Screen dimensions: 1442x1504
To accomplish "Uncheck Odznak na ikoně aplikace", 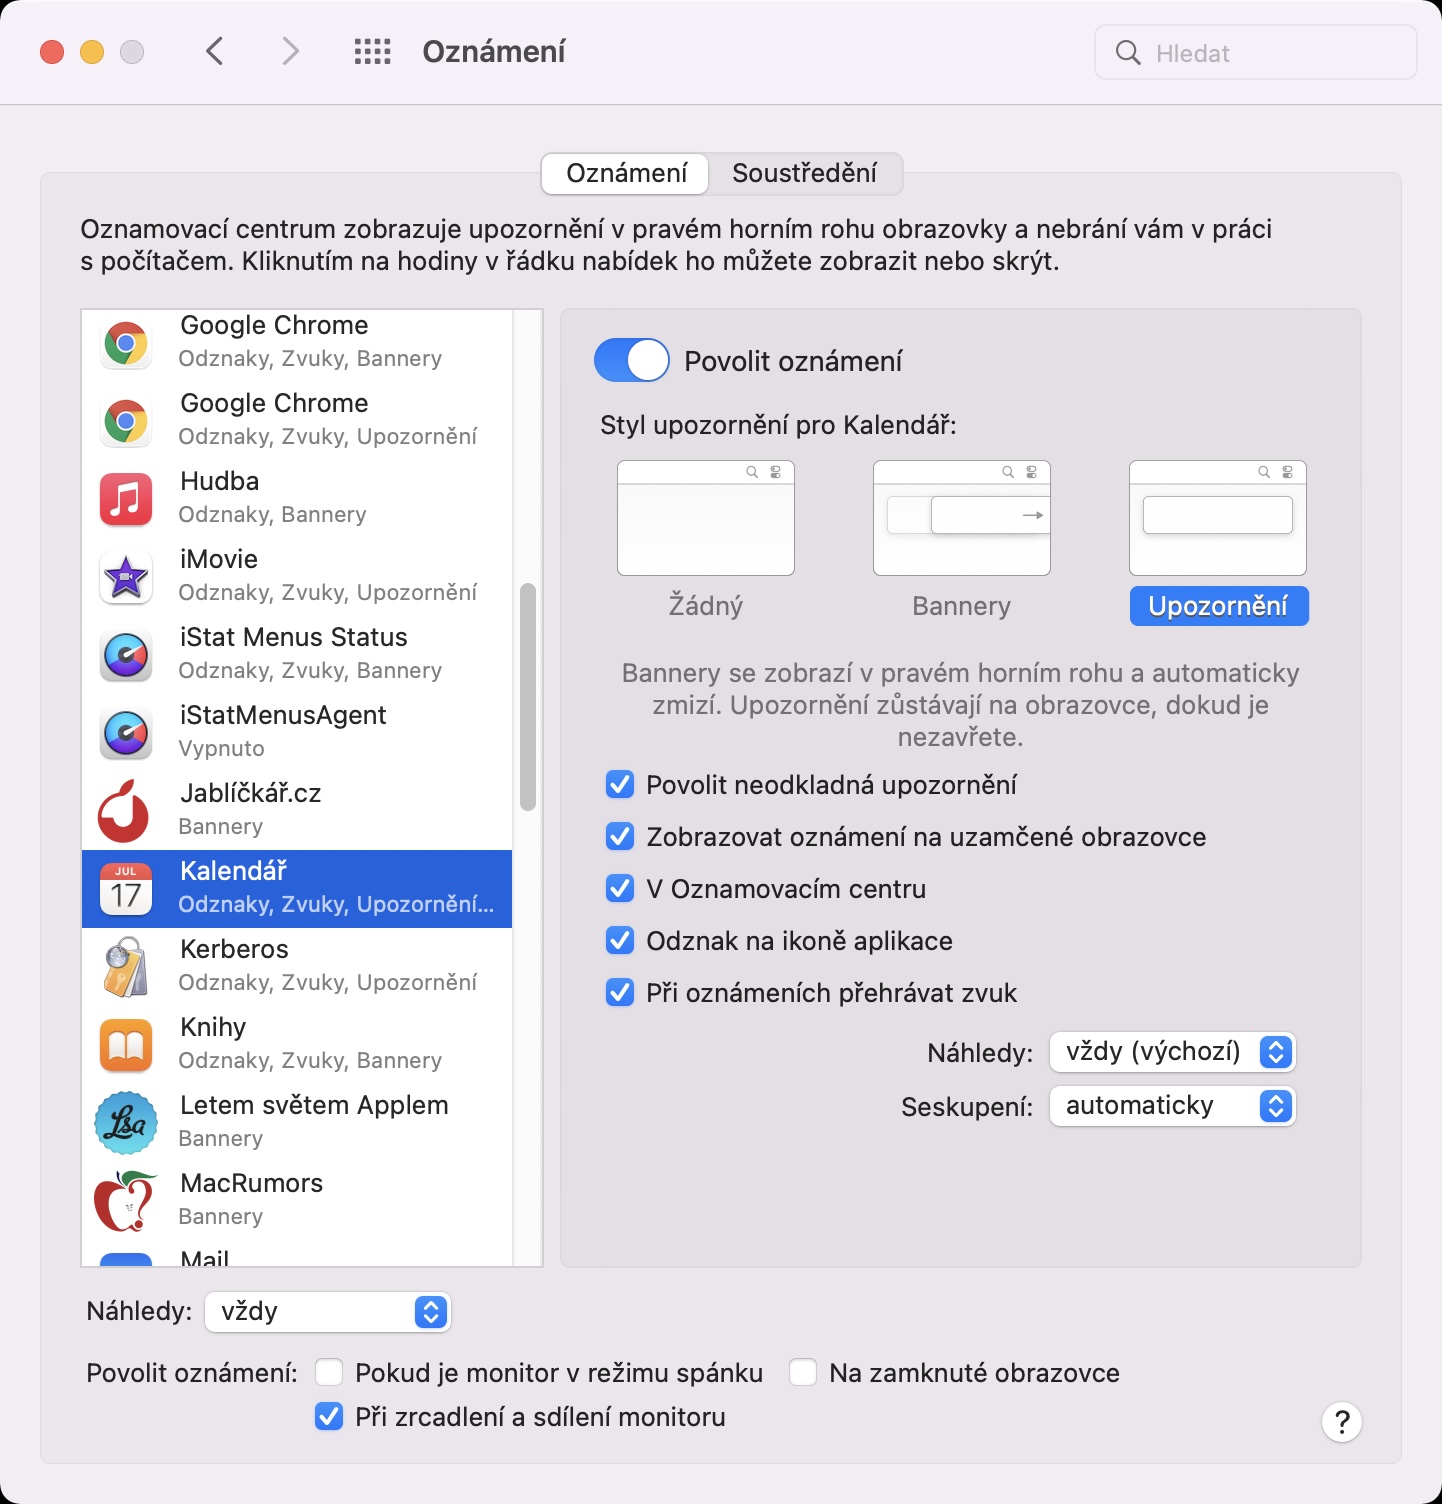I will (620, 940).
